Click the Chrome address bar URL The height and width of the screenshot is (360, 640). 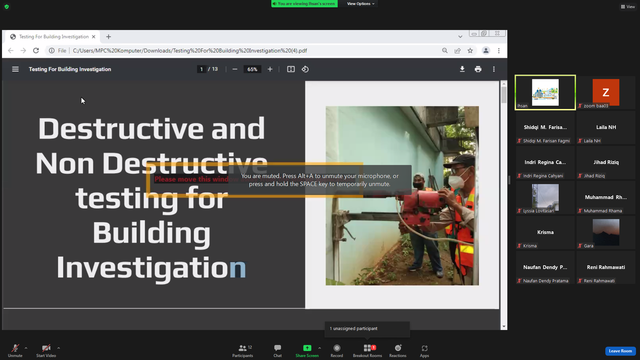pyautogui.click(x=190, y=51)
